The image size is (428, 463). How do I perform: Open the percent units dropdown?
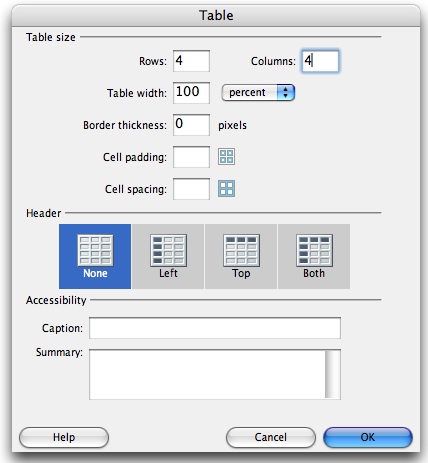click(x=258, y=92)
